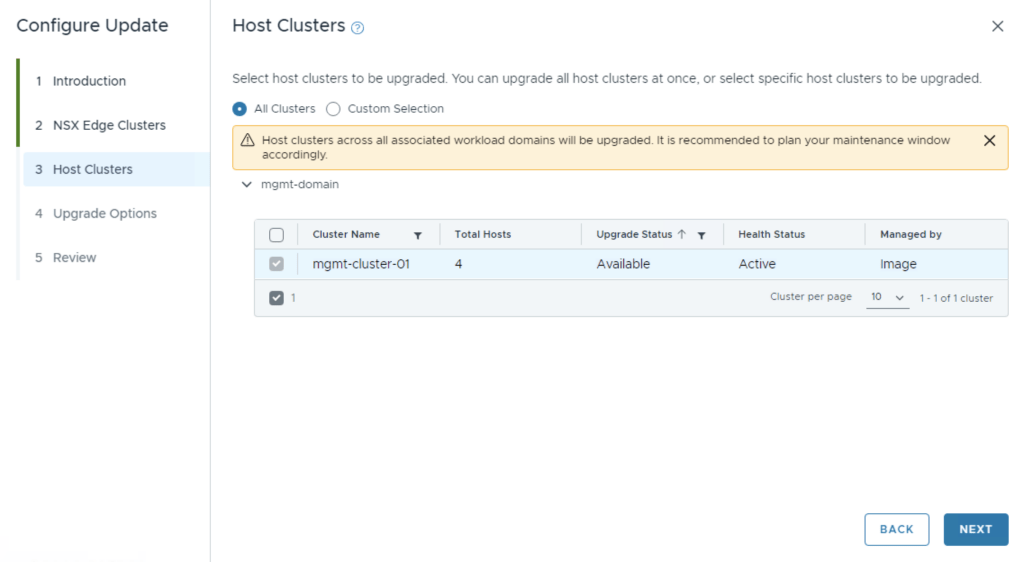Click the warning triangle icon in banner
Screen dimensions: 1024x562
247,141
